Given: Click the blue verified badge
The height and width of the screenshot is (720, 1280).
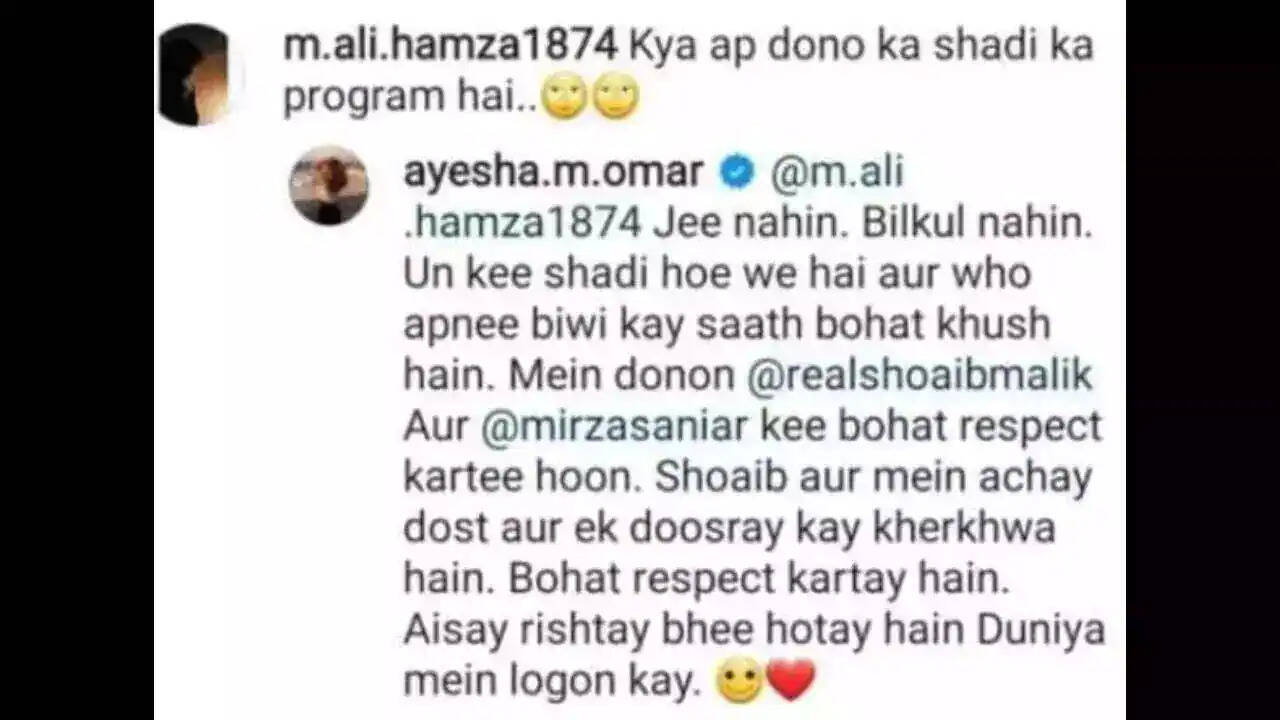Looking at the screenshot, I should 738,173.
